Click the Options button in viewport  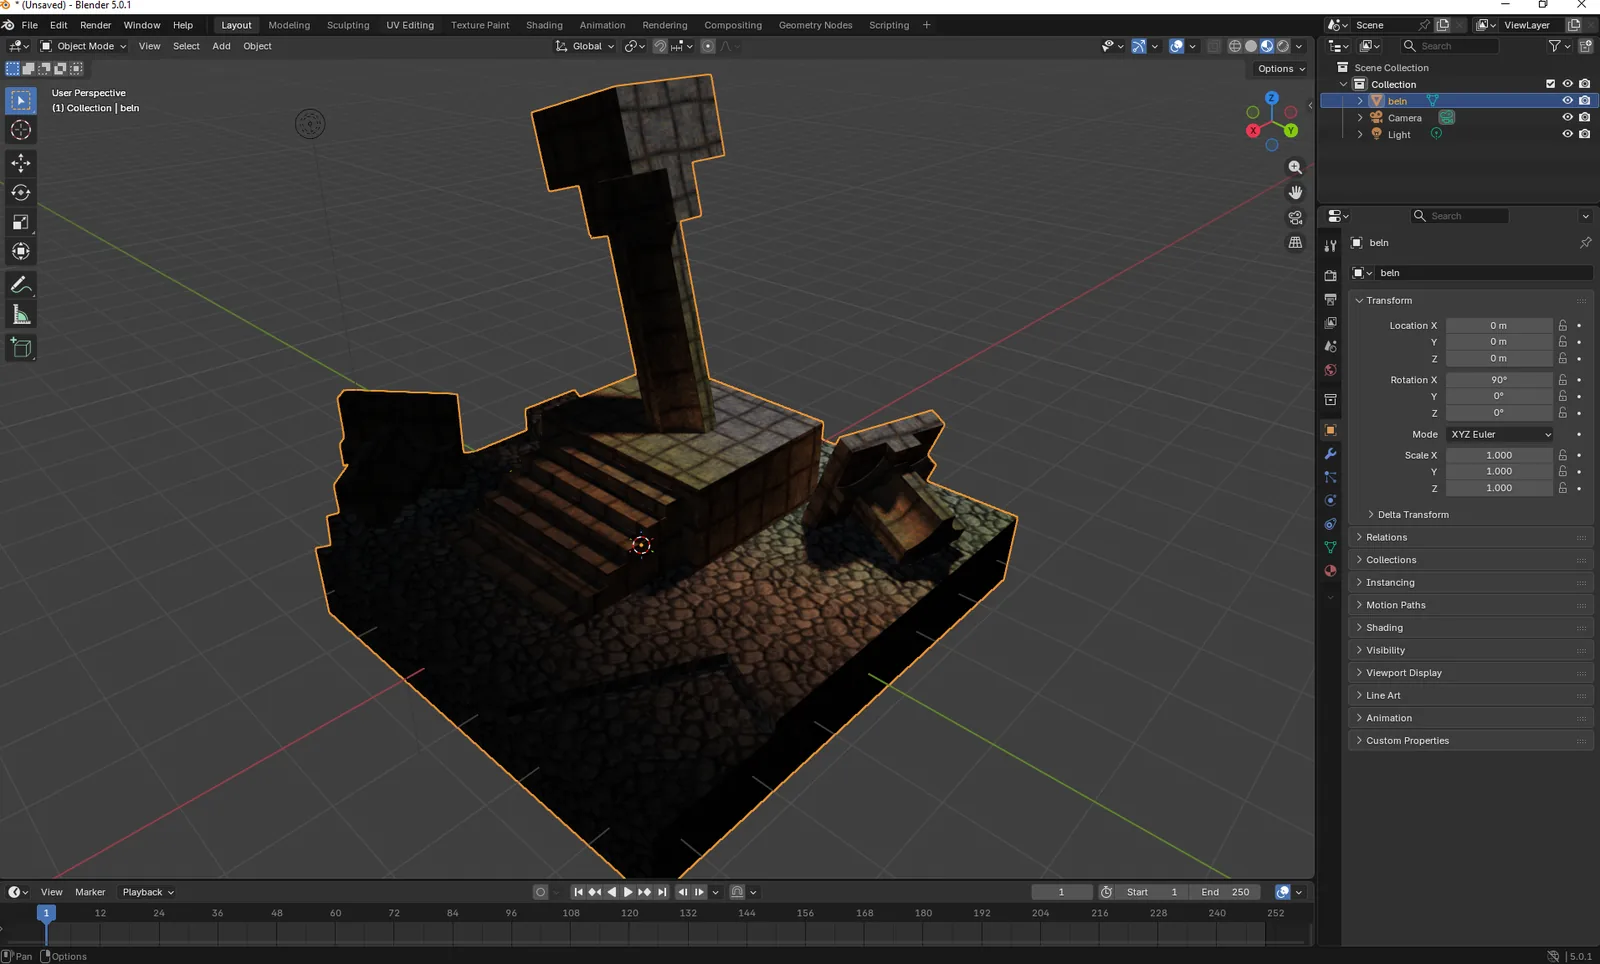(1281, 69)
